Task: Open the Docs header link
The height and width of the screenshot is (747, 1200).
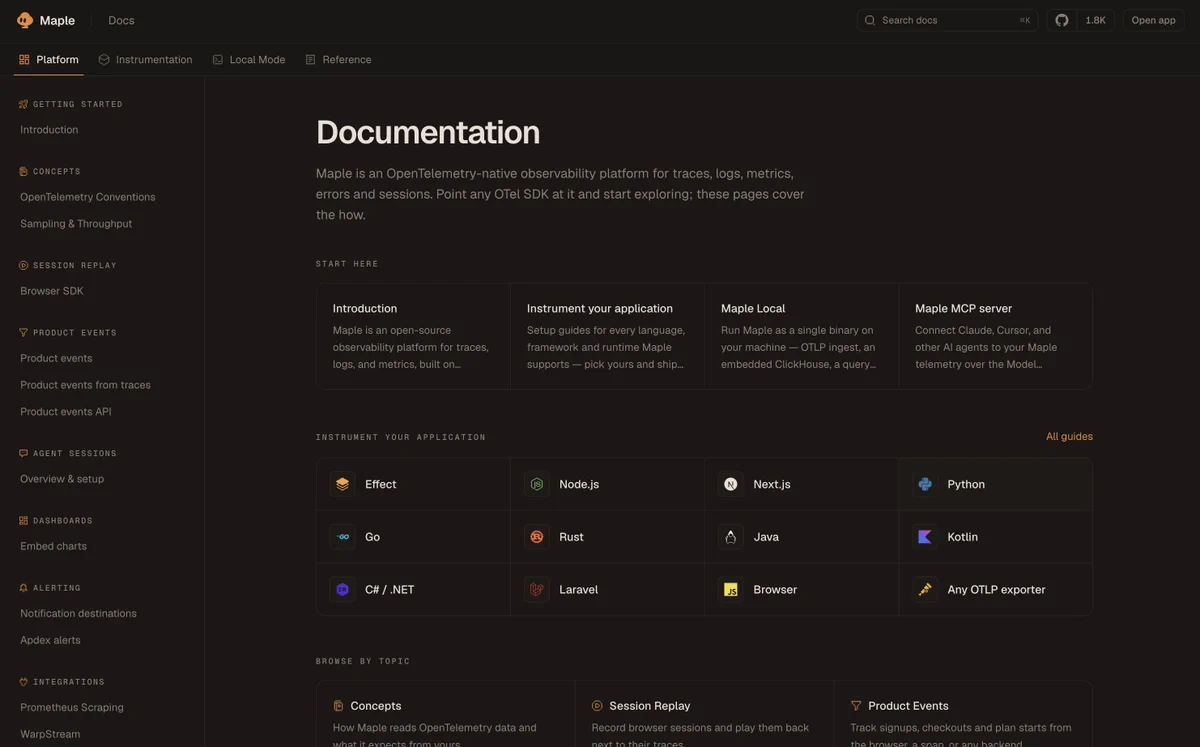Action: click(121, 20)
